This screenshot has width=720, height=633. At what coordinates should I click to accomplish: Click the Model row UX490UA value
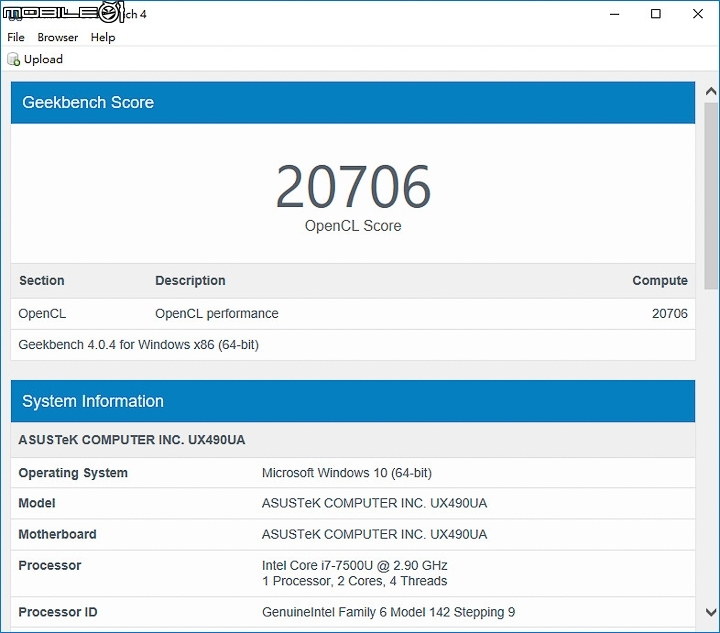coord(374,503)
